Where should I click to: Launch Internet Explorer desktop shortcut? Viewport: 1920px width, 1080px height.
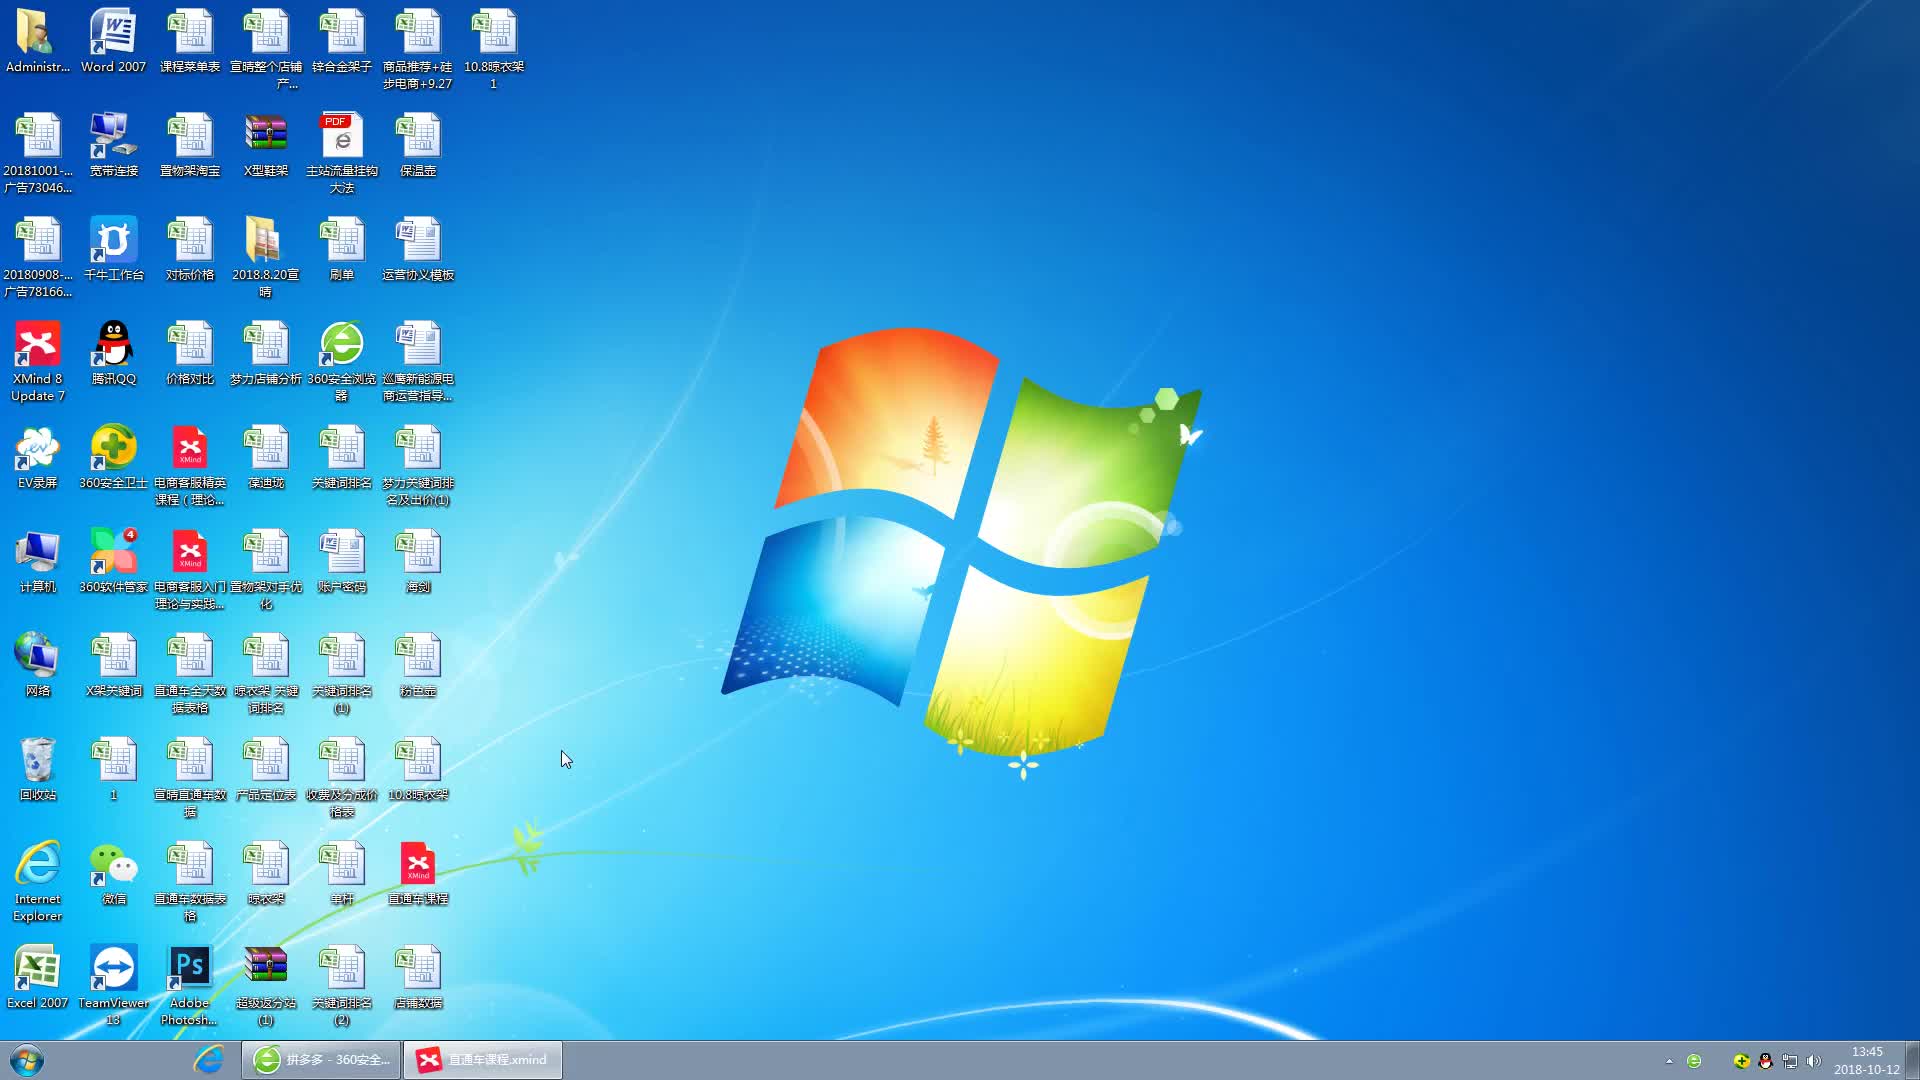click(37, 881)
